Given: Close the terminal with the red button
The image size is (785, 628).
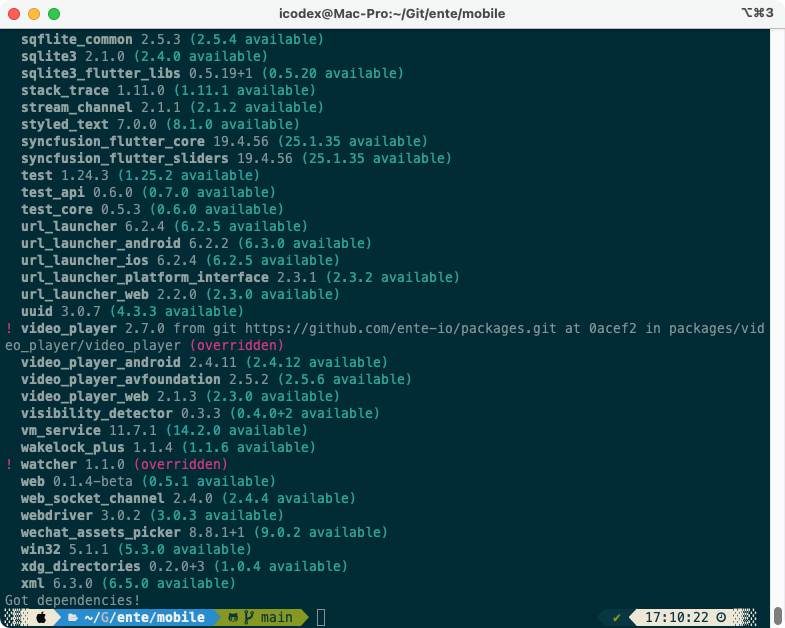Looking at the screenshot, I should point(15,14).
